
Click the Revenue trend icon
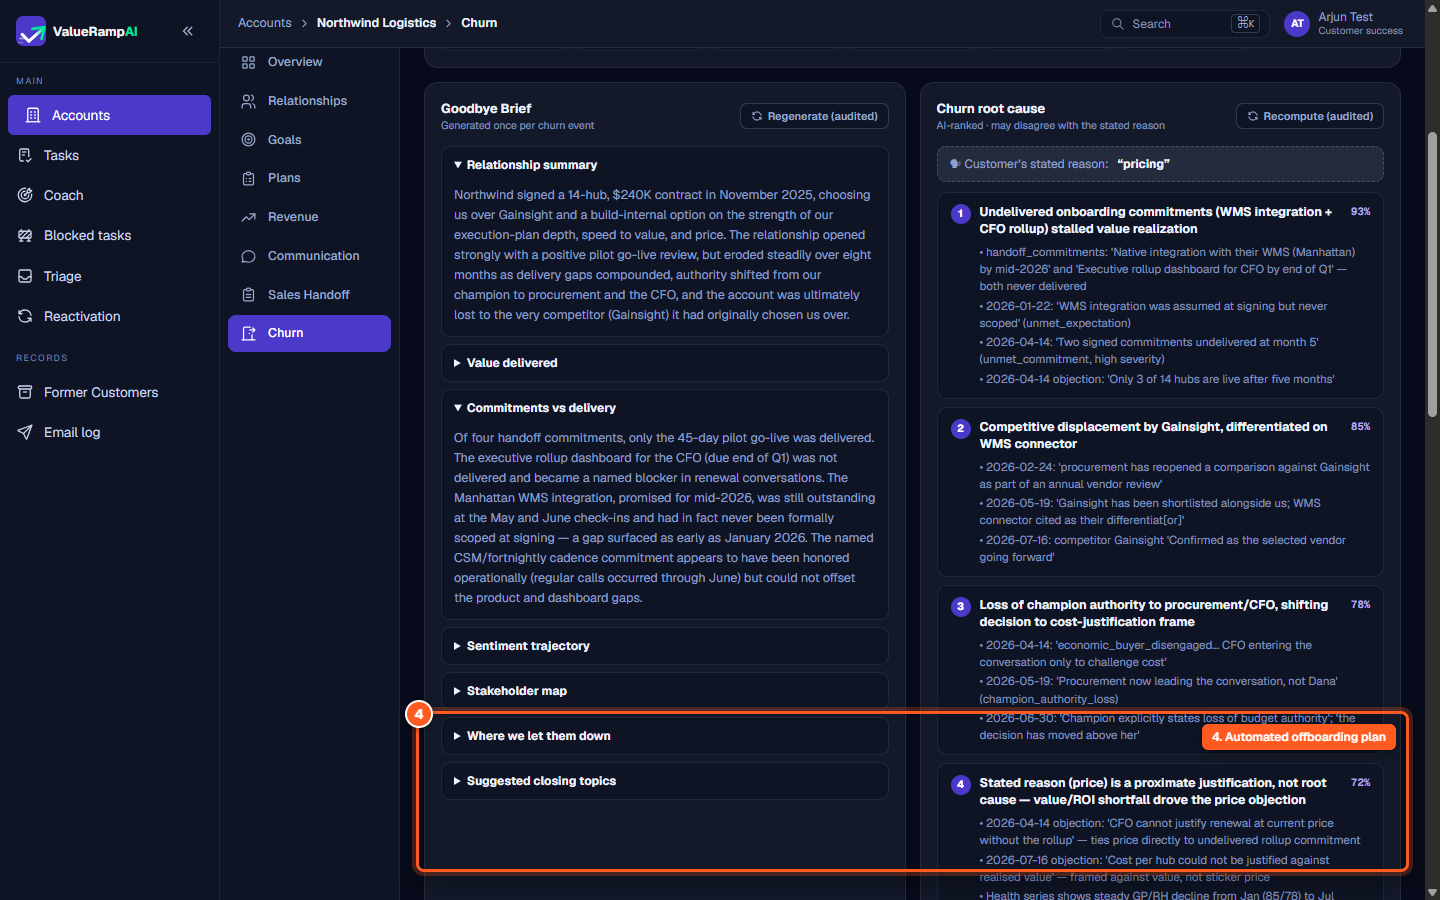point(249,217)
